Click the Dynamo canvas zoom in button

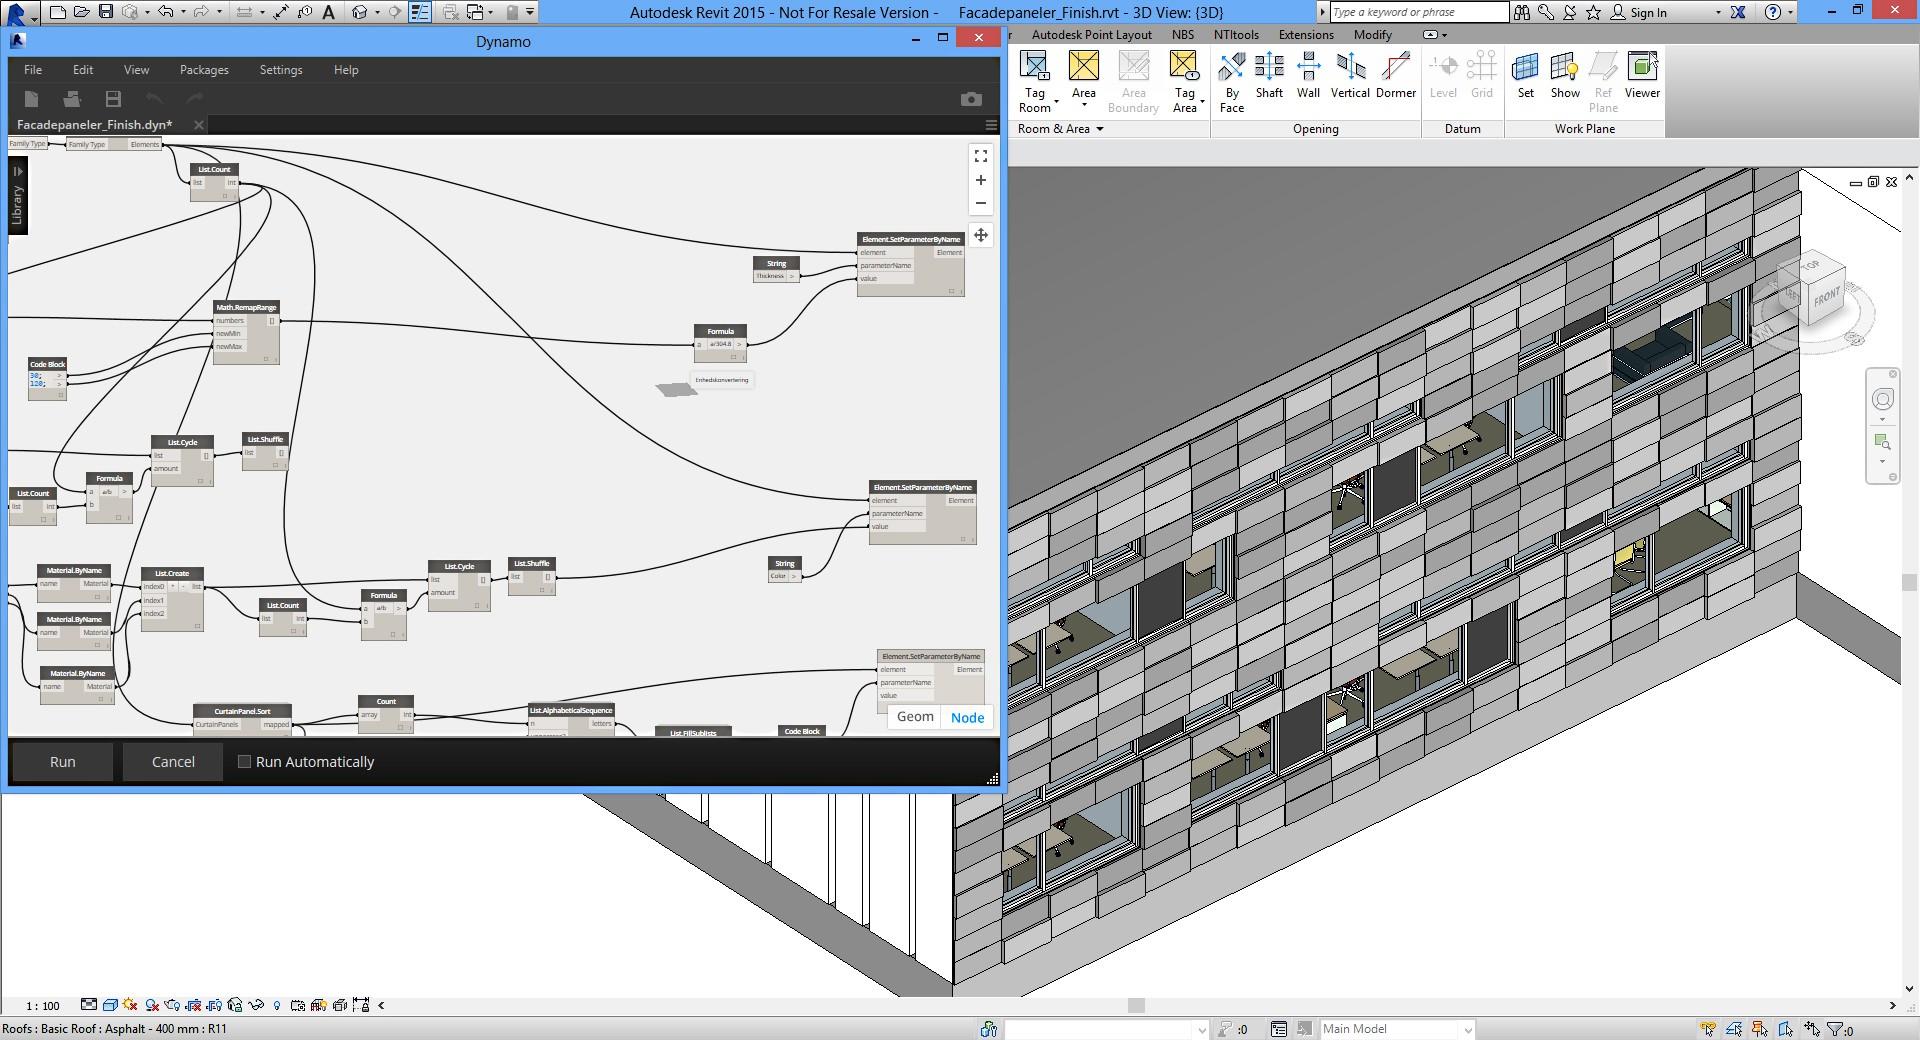981,180
